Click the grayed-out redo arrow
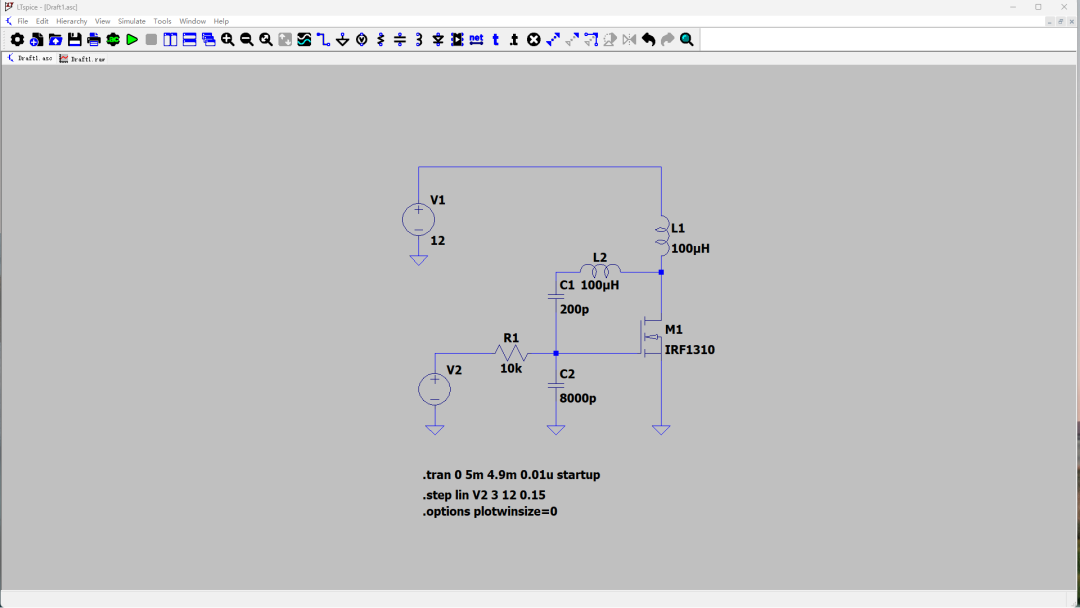This screenshot has width=1080, height=608. [667, 40]
